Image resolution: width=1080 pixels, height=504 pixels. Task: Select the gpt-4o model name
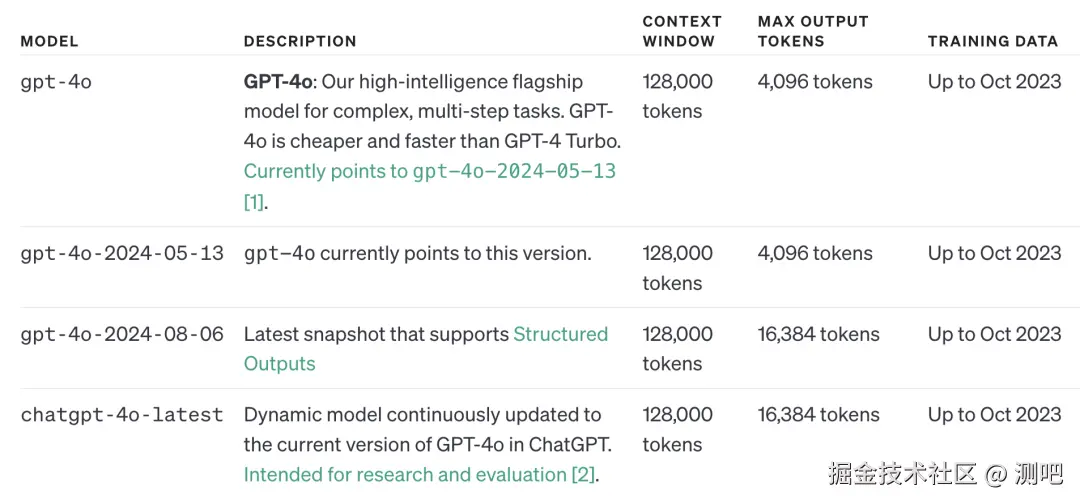click(56, 82)
